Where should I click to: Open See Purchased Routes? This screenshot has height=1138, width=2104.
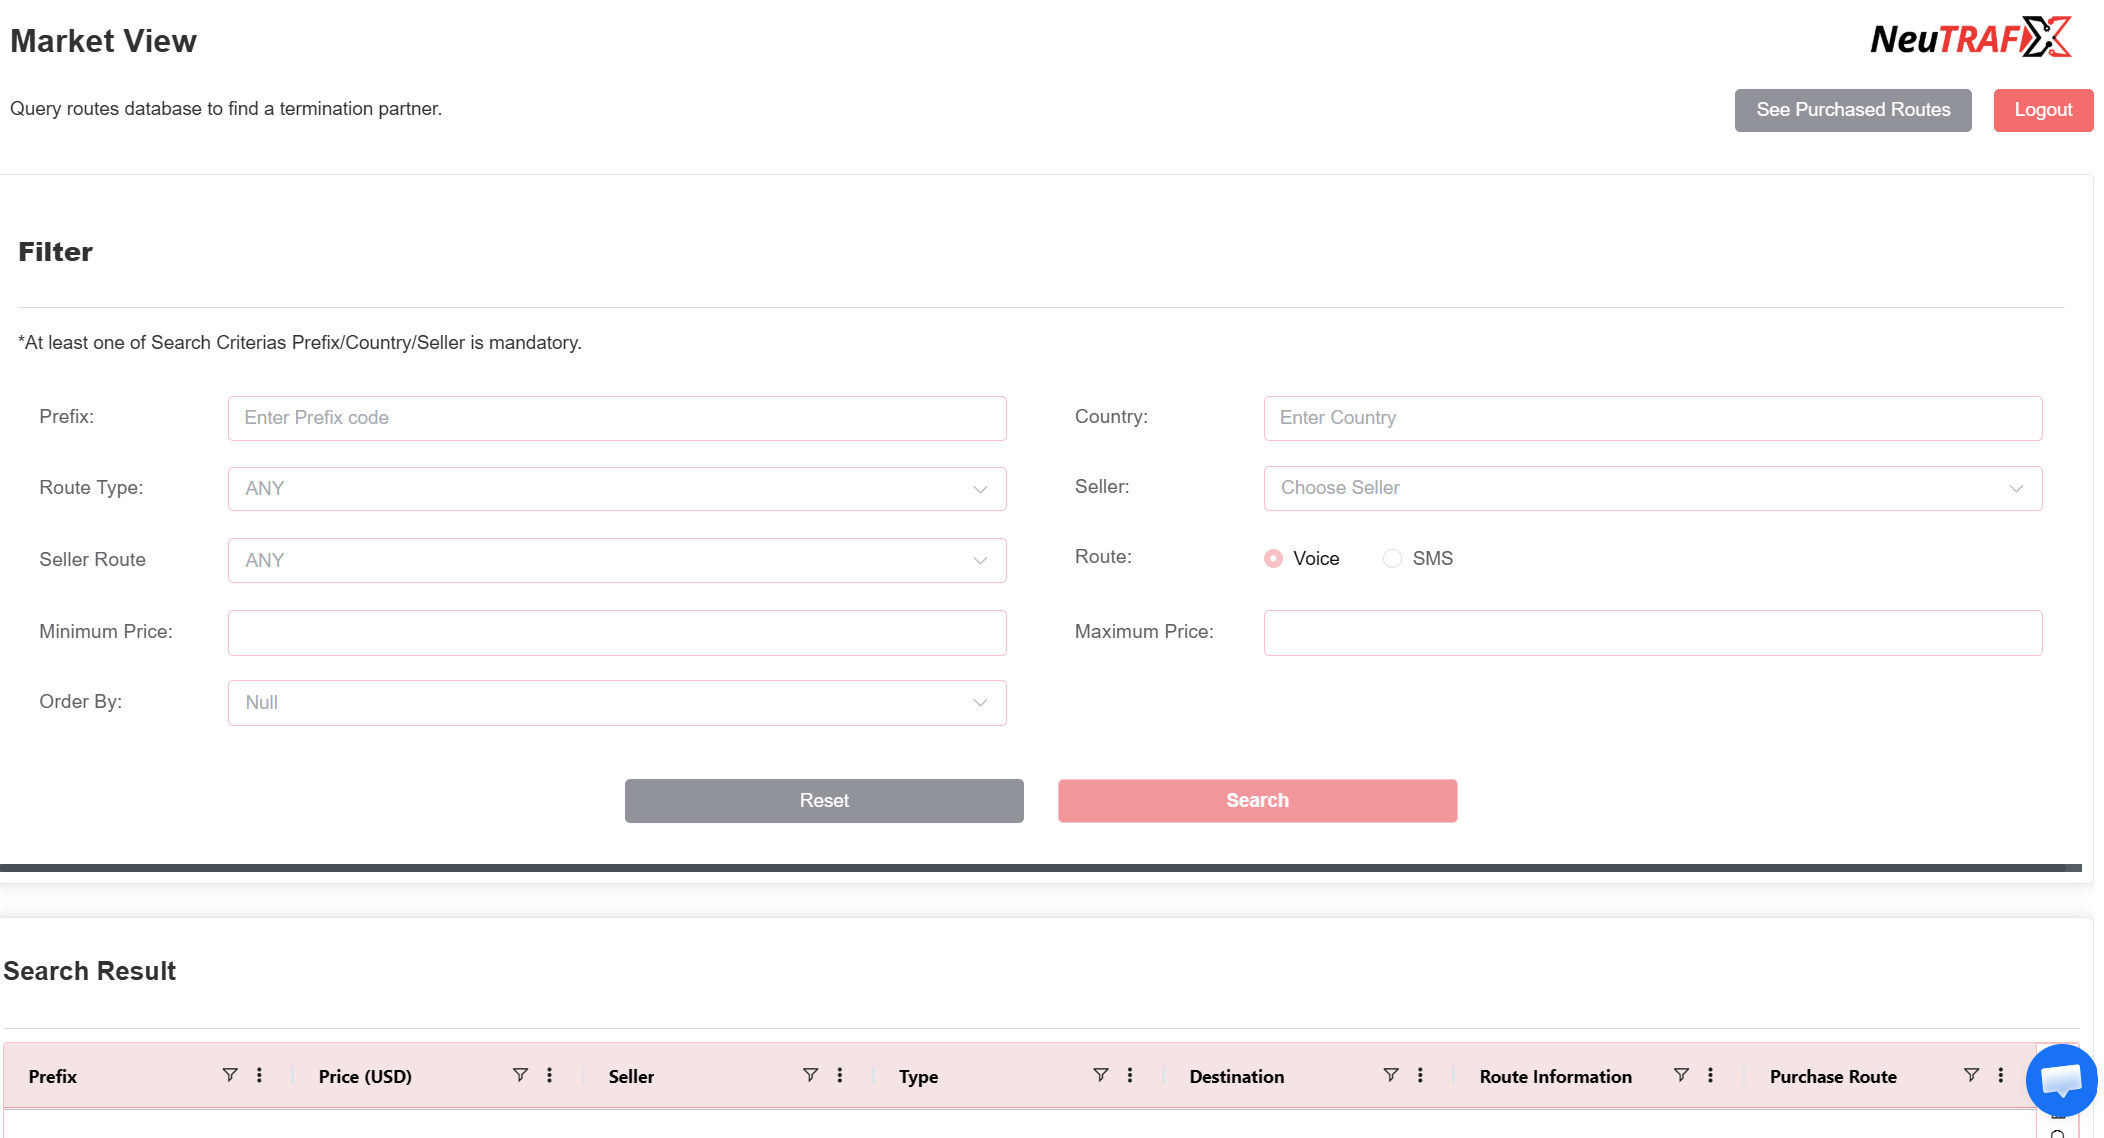pyautogui.click(x=1852, y=110)
